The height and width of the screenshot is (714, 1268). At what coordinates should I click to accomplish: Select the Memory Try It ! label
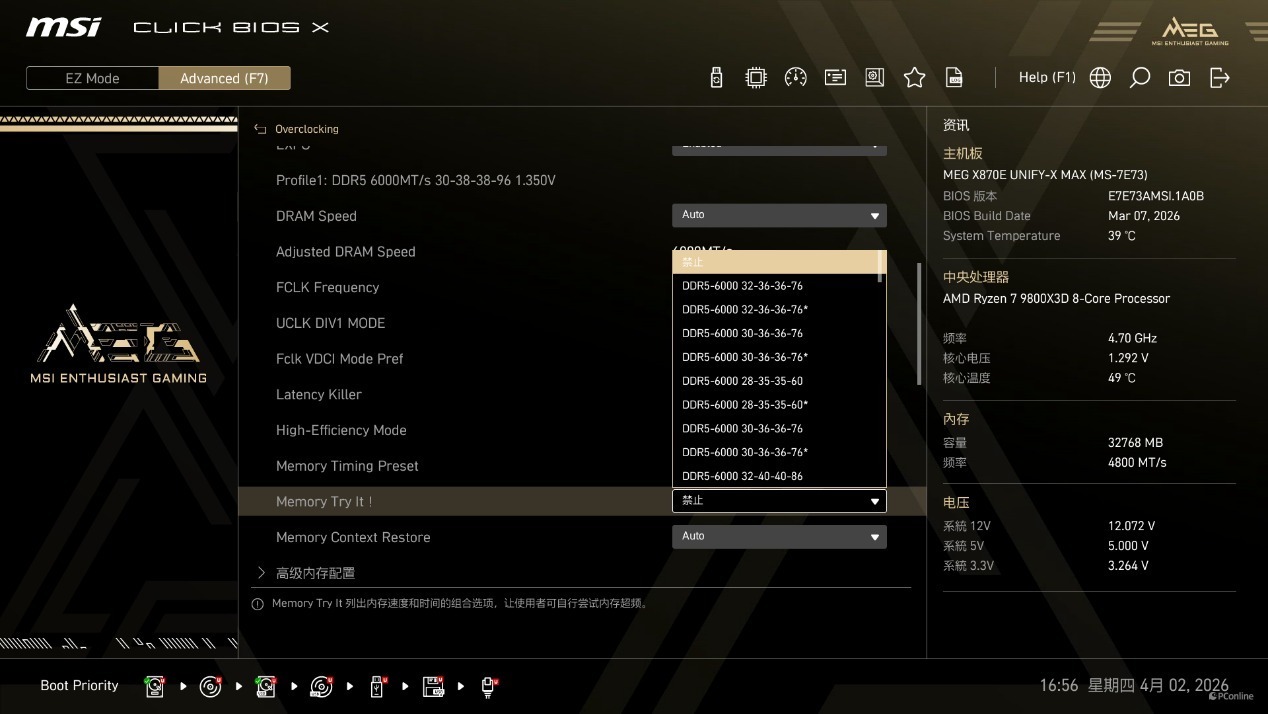(324, 502)
